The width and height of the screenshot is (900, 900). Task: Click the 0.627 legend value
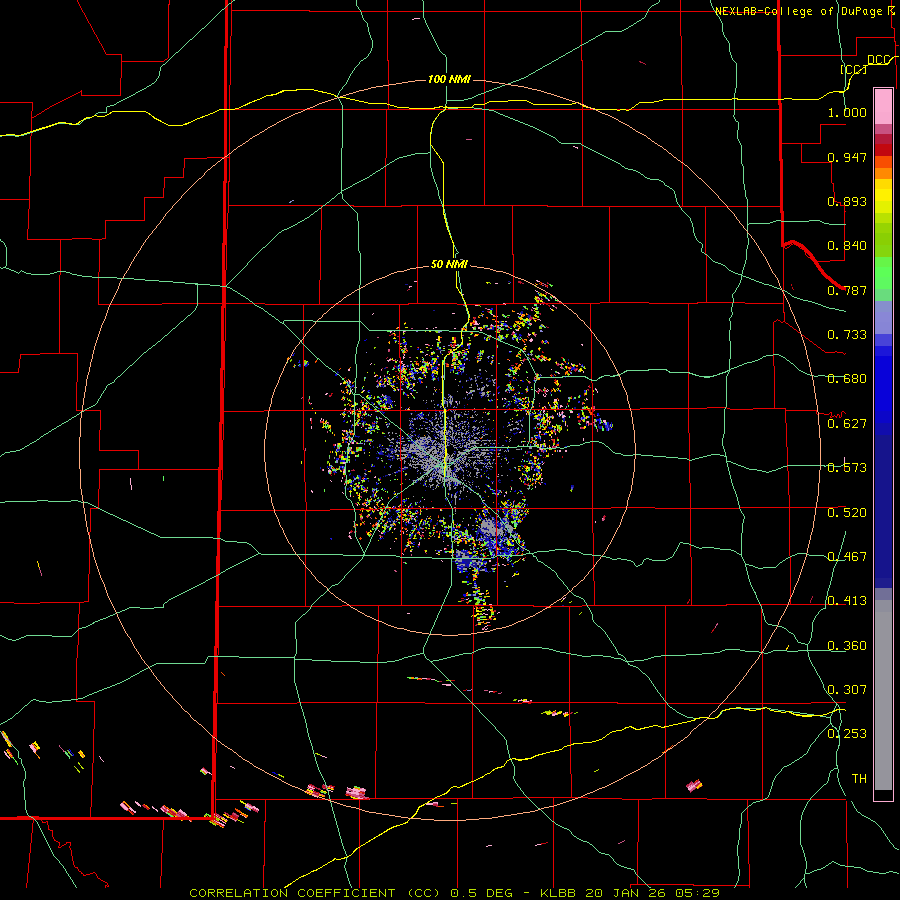click(x=847, y=424)
